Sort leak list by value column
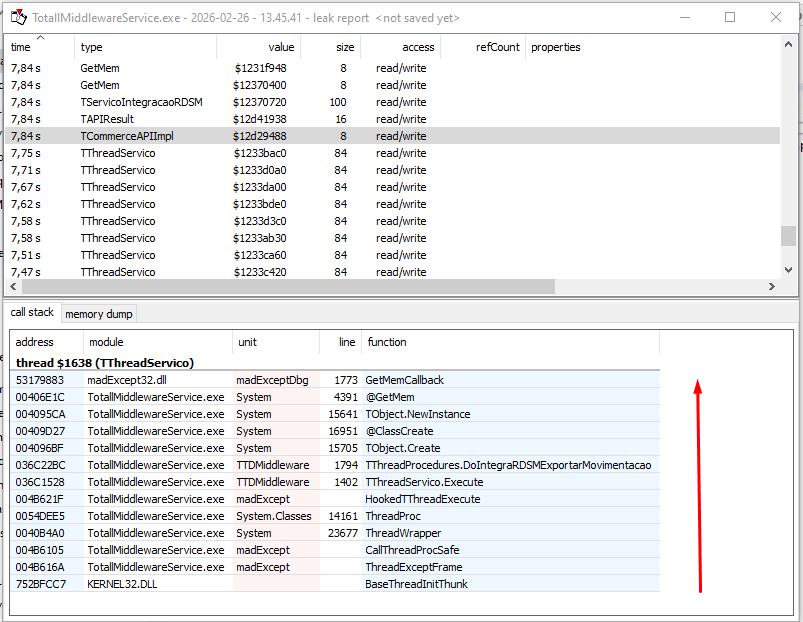This screenshot has width=803, height=622. coord(258,47)
